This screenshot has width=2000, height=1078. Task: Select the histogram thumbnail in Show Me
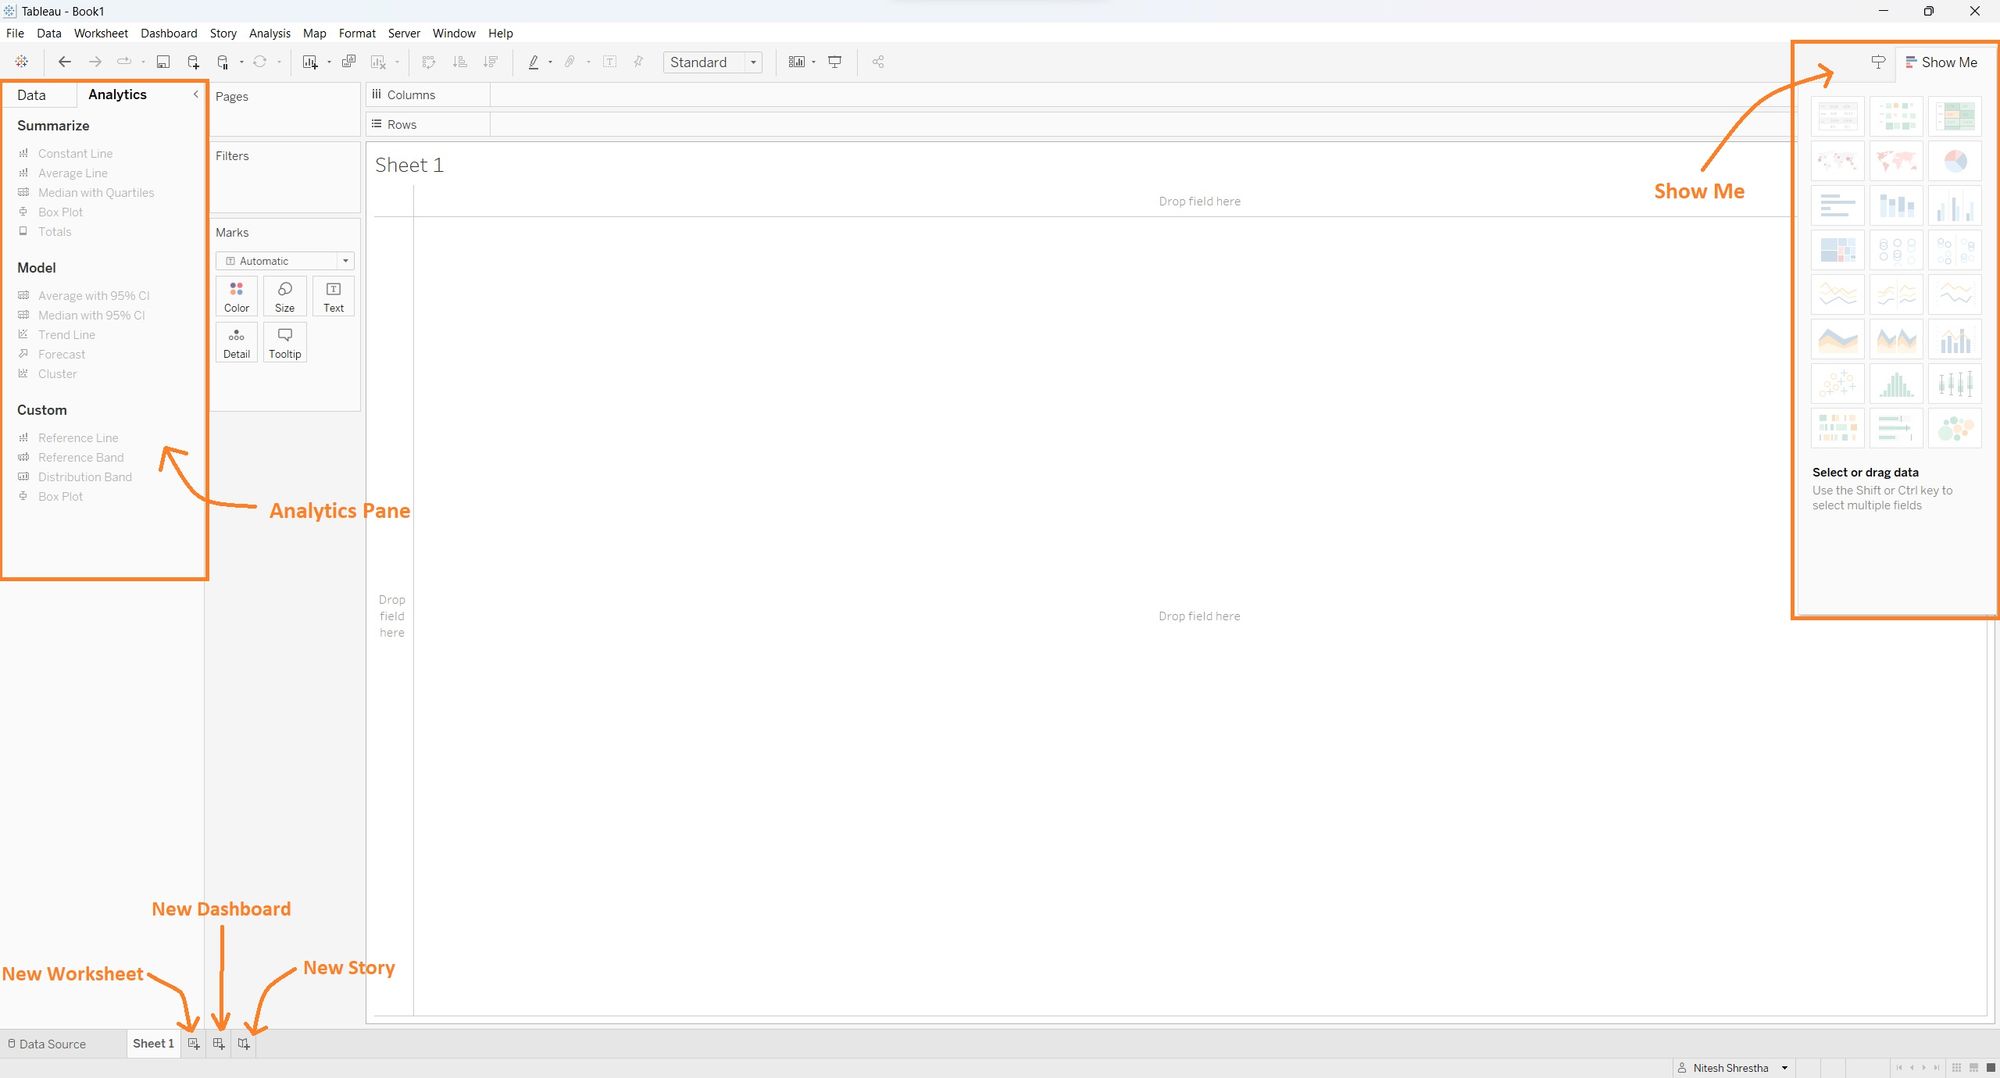click(1896, 383)
